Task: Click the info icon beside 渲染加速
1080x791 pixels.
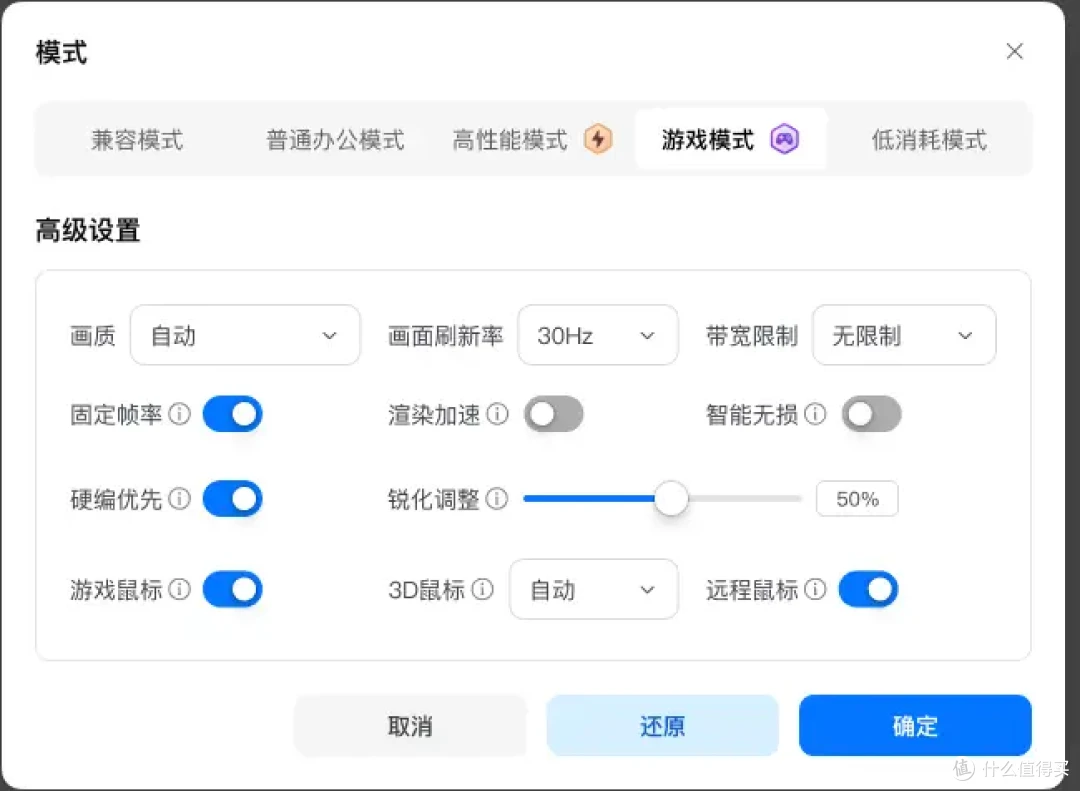Action: 497,413
